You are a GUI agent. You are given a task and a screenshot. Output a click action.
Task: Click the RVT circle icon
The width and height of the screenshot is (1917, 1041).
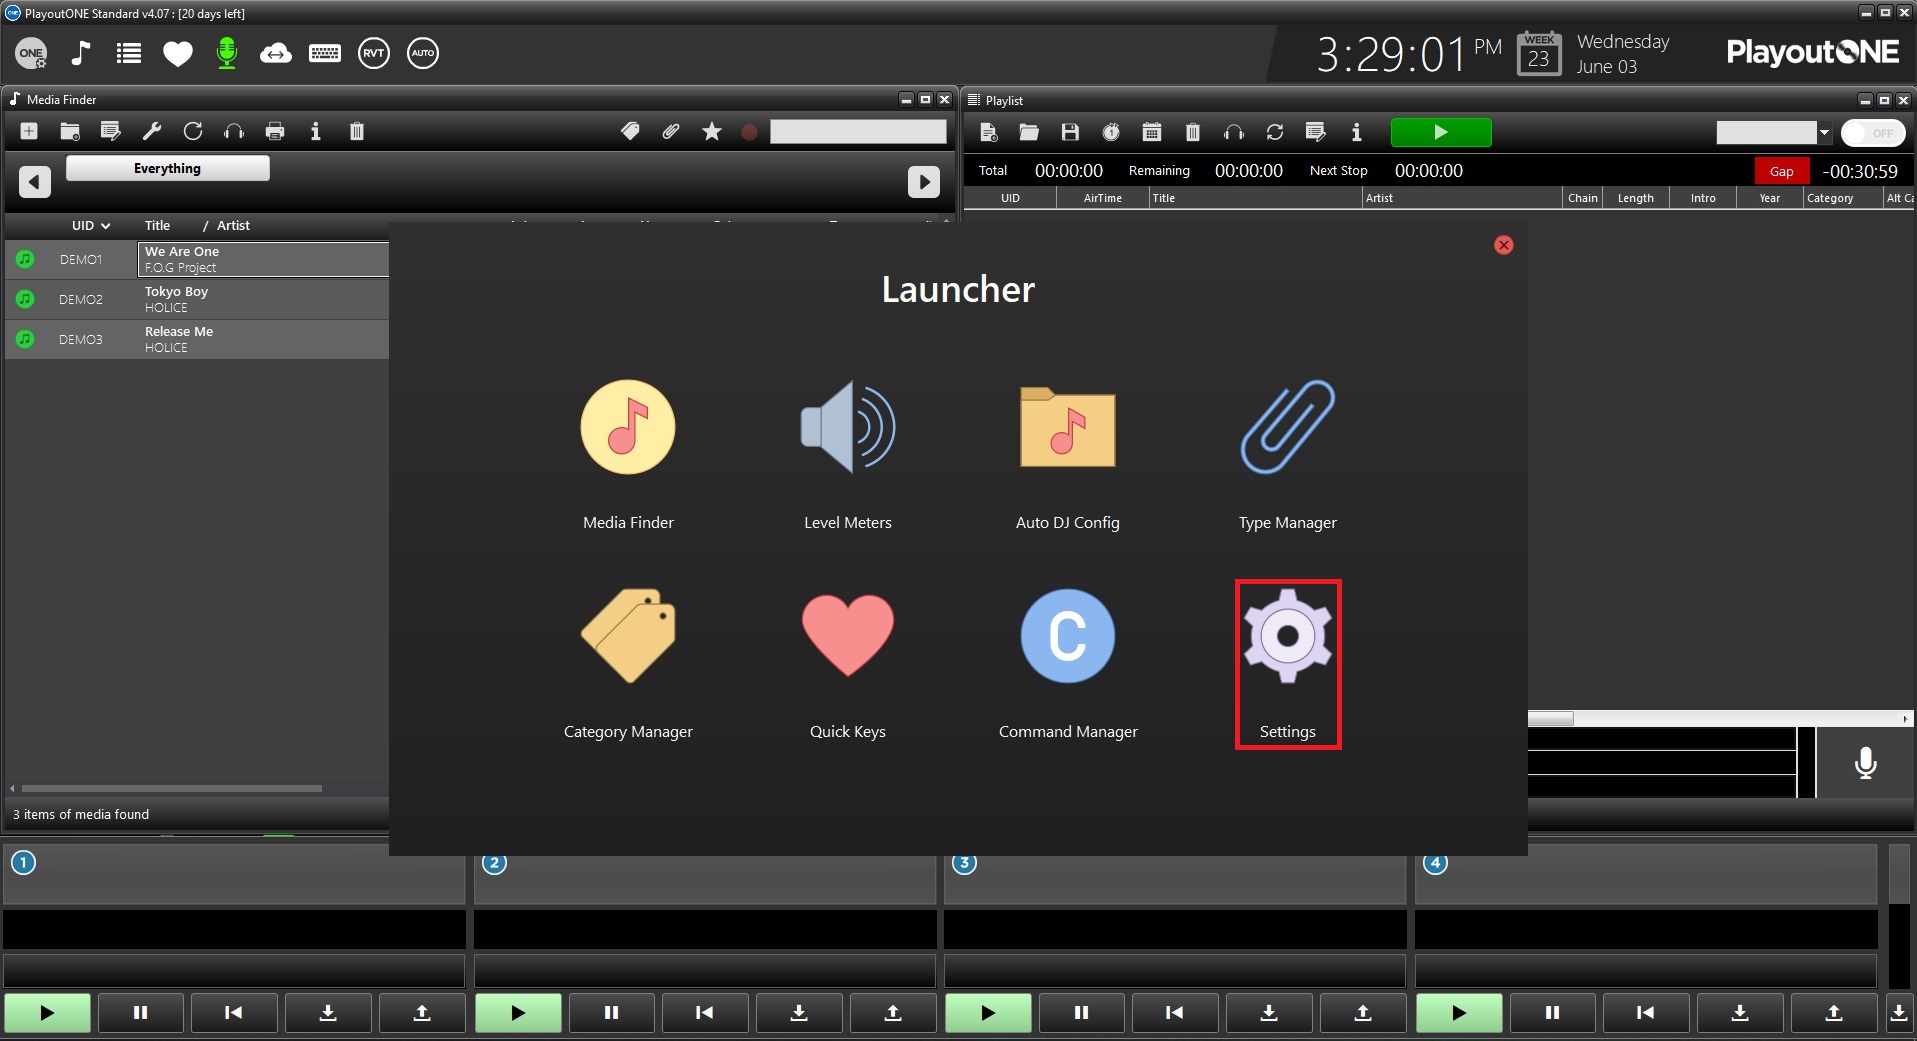(374, 53)
